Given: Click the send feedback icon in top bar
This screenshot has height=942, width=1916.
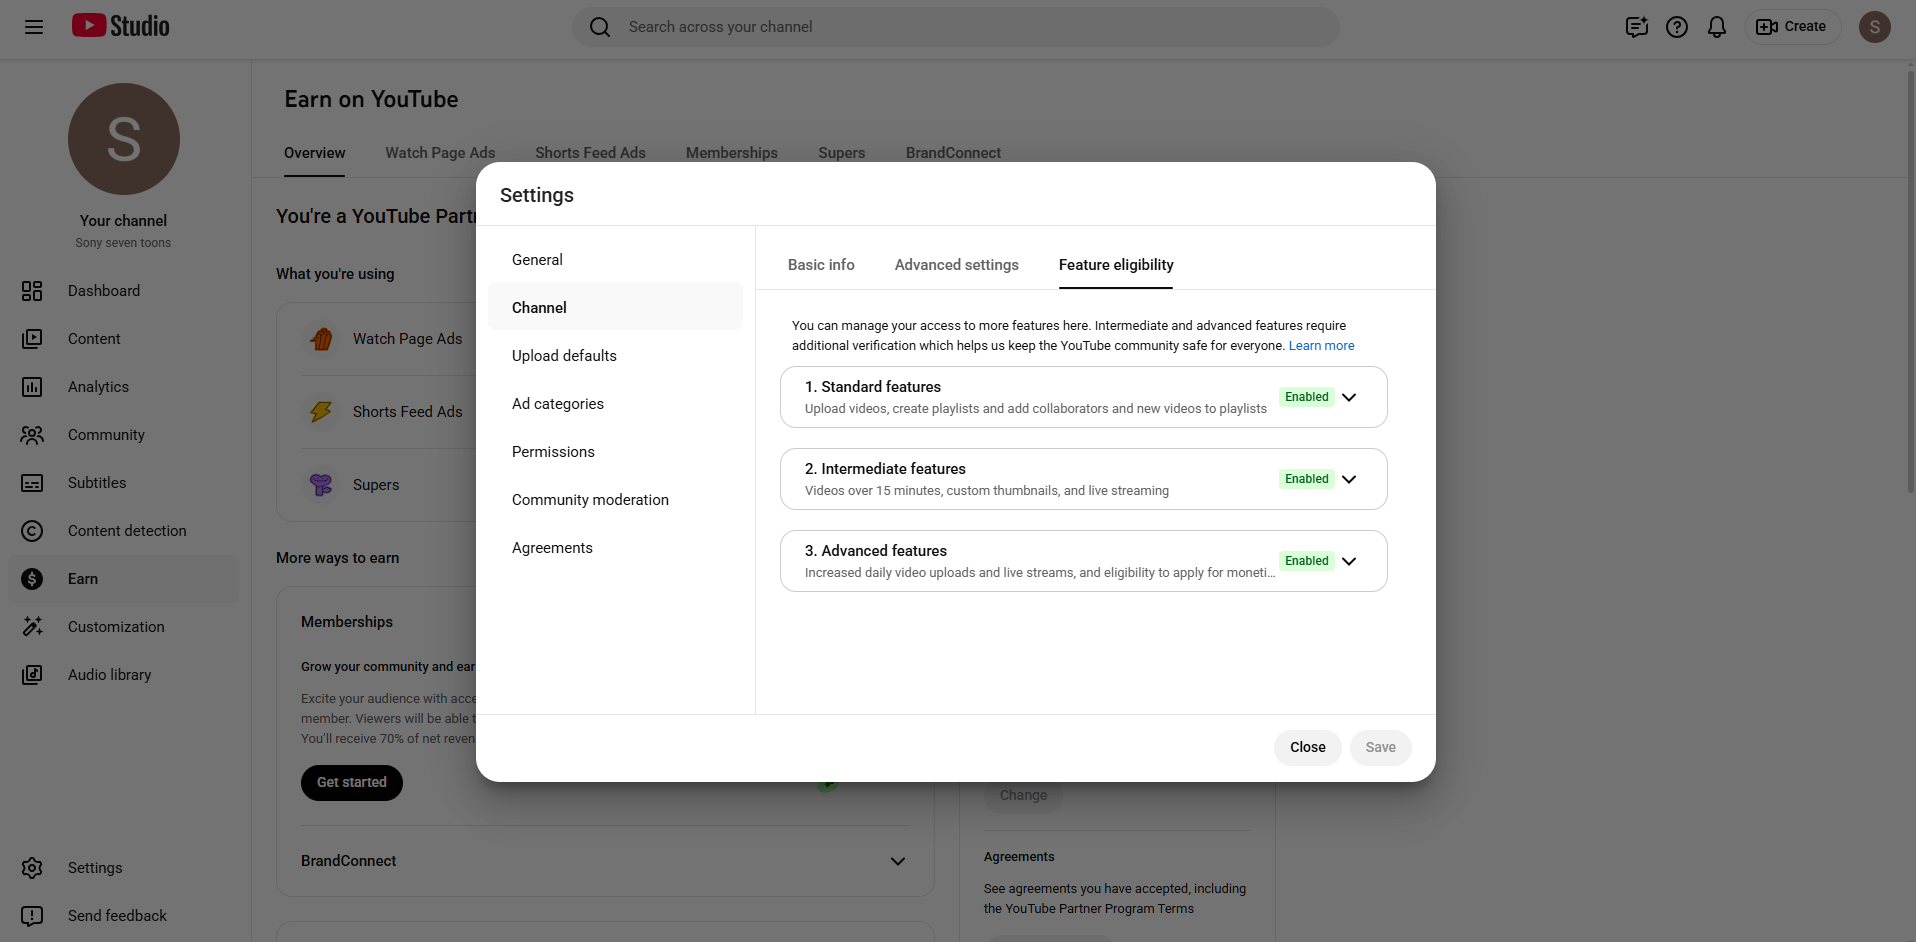Looking at the screenshot, I should [1636, 27].
